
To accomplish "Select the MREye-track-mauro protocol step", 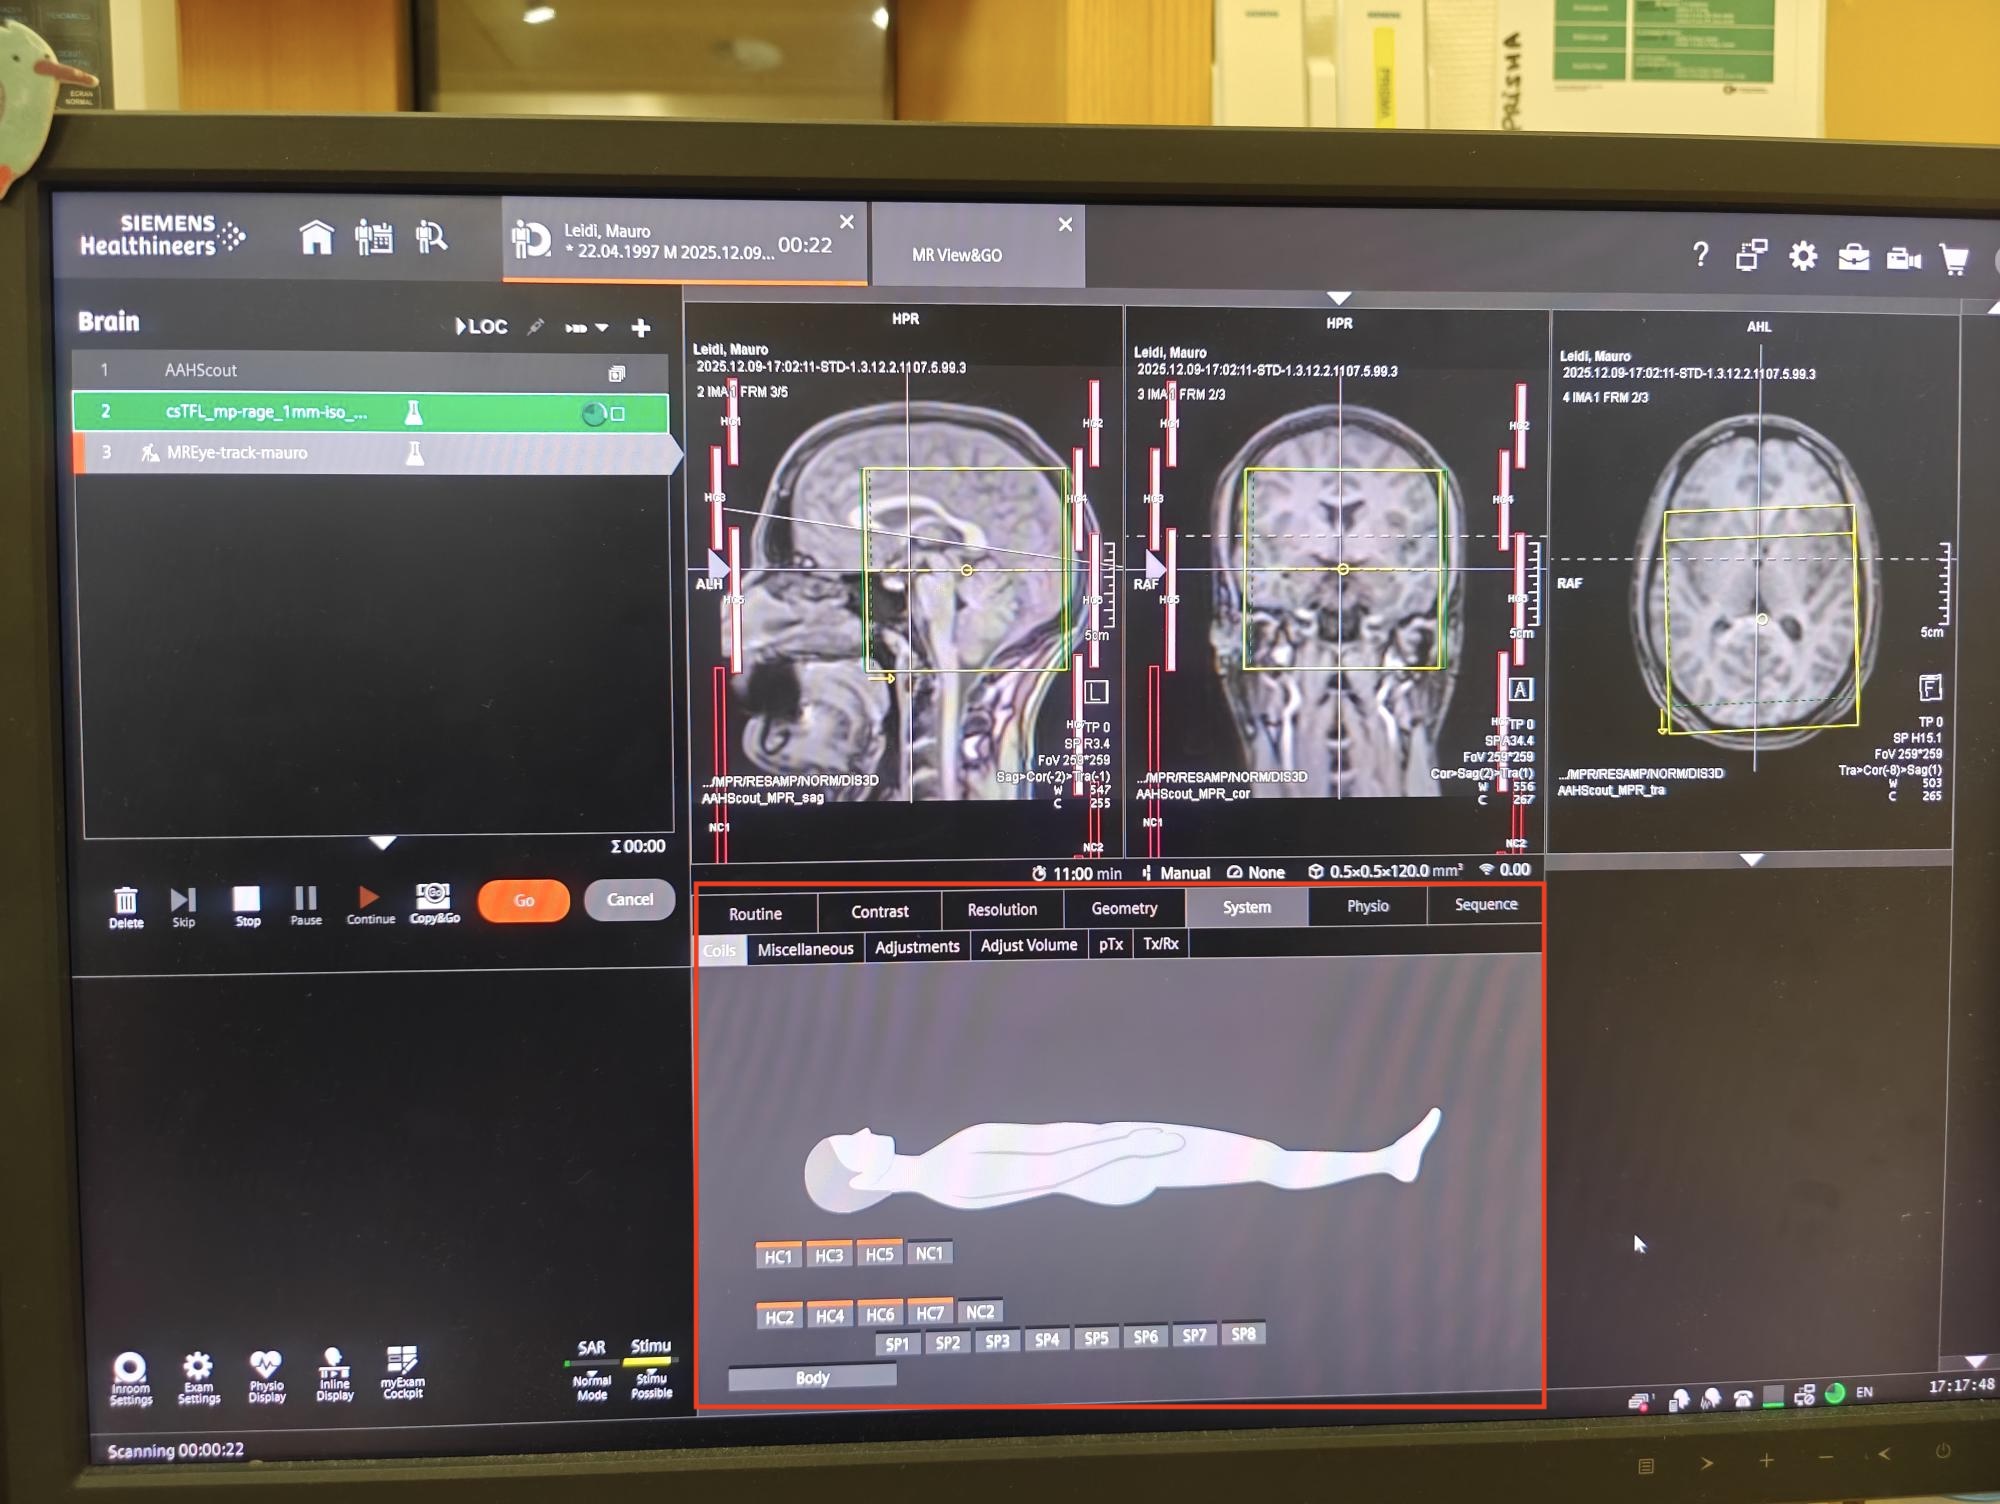I will [237, 453].
